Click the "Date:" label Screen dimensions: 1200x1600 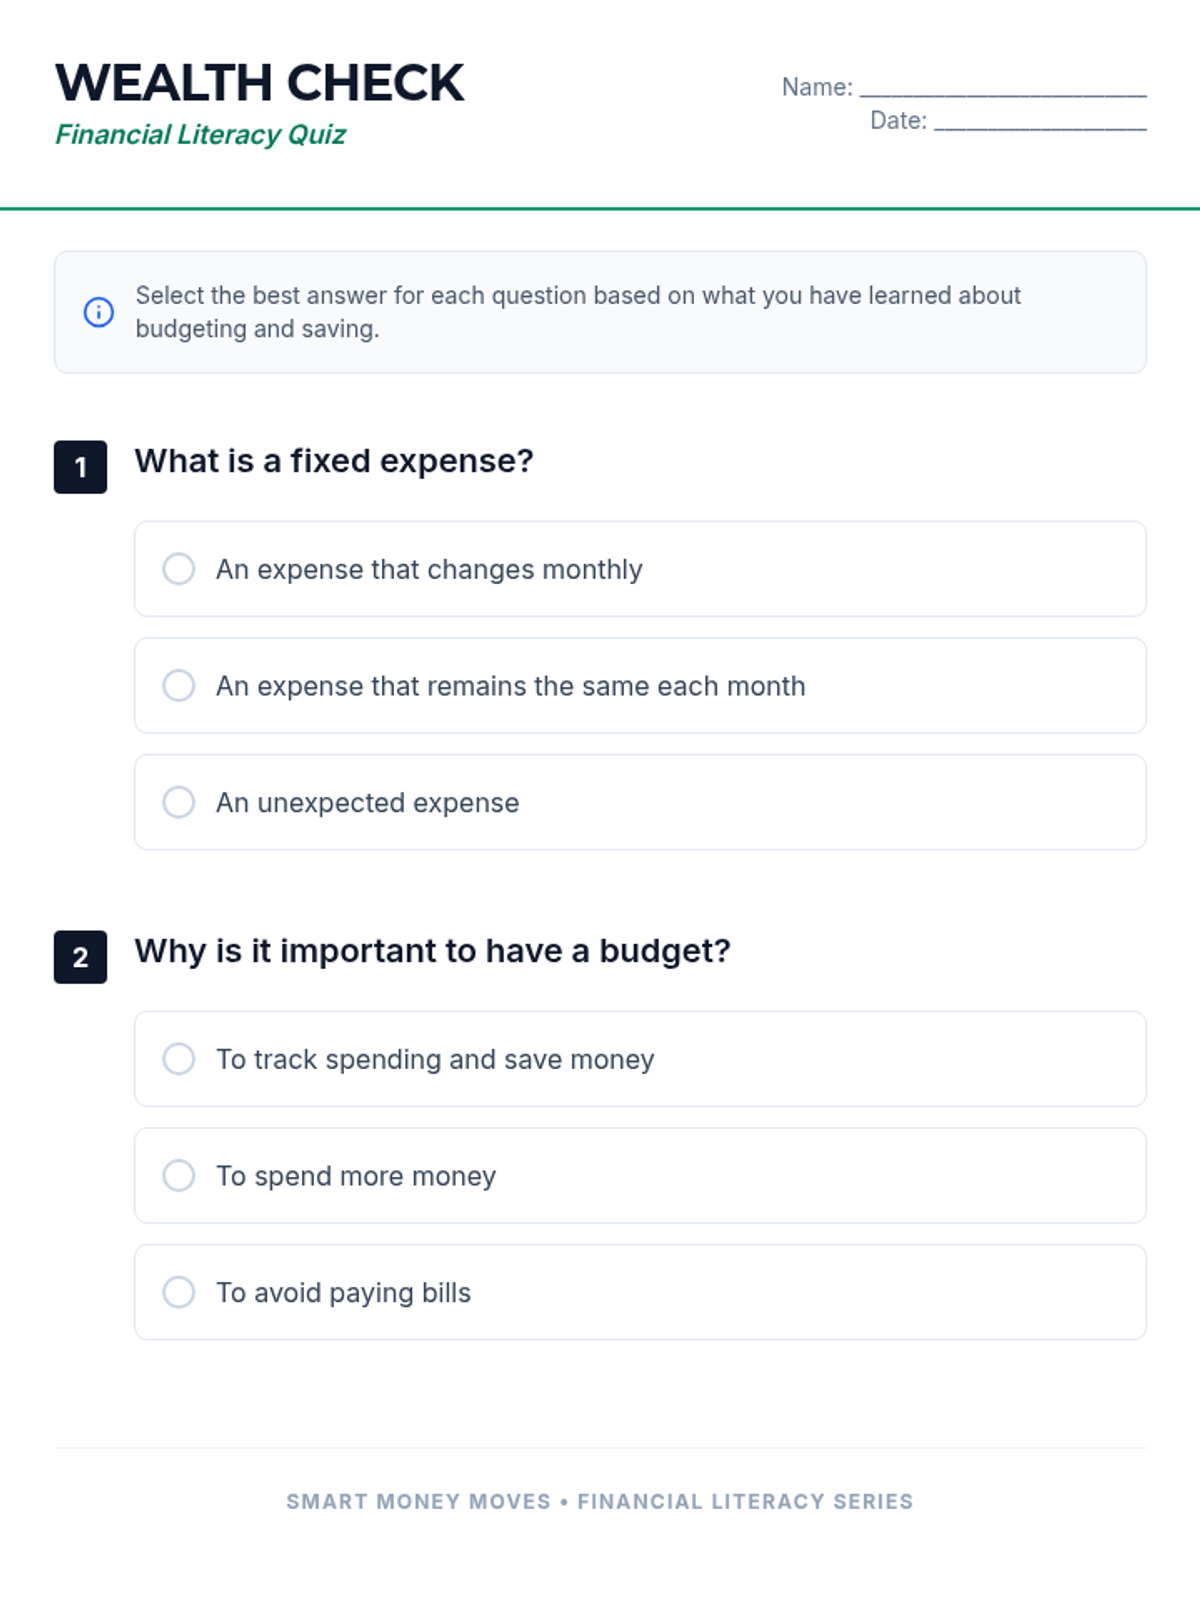[x=898, y=121]
